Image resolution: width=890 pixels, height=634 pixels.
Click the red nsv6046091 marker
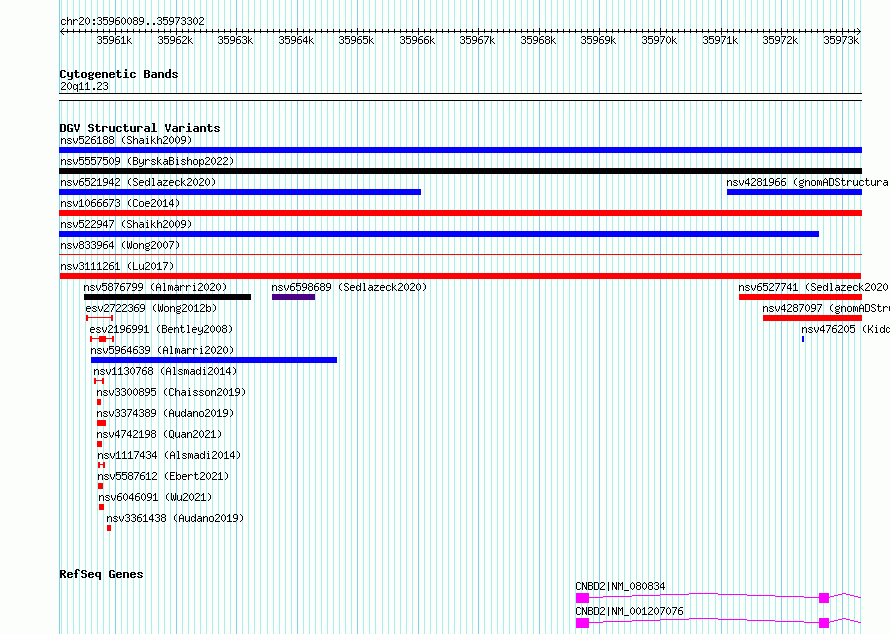coord(102,507)
